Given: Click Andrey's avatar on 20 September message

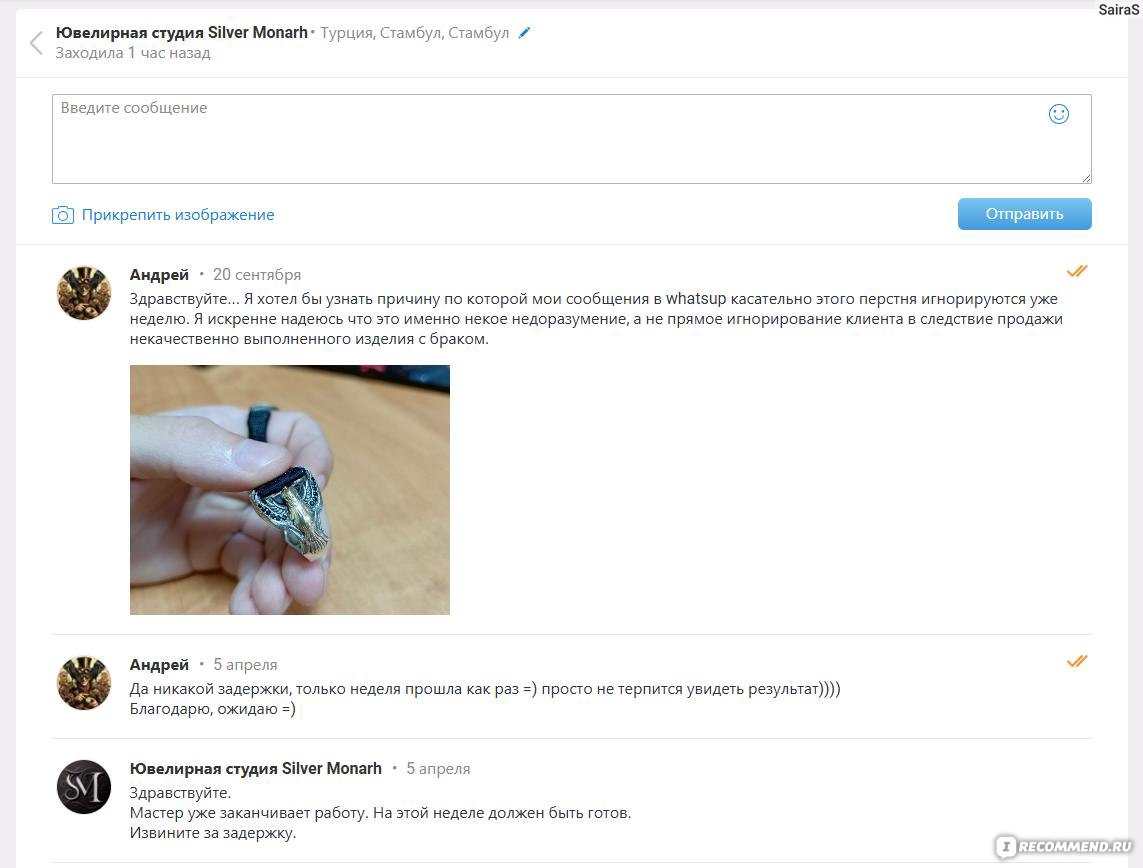Looking at the screenshot, I should tap(84, 293).
